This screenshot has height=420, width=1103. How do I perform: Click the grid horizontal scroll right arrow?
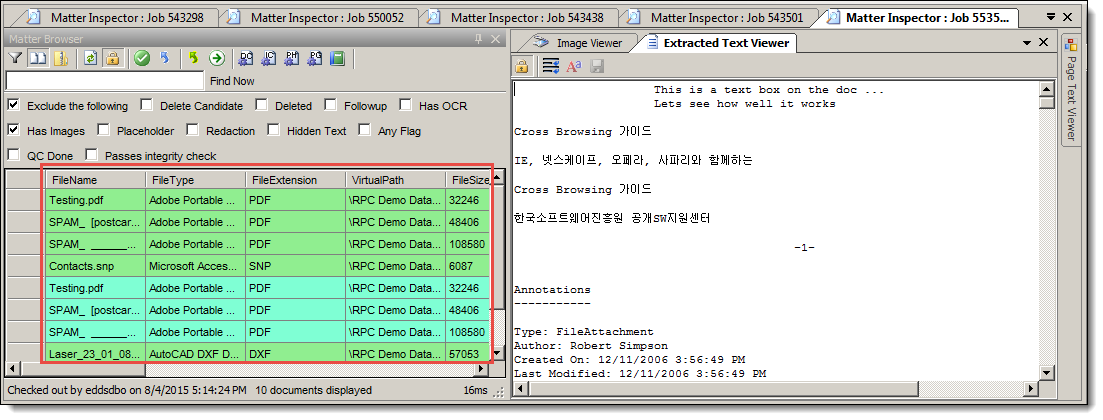point(482,369)
